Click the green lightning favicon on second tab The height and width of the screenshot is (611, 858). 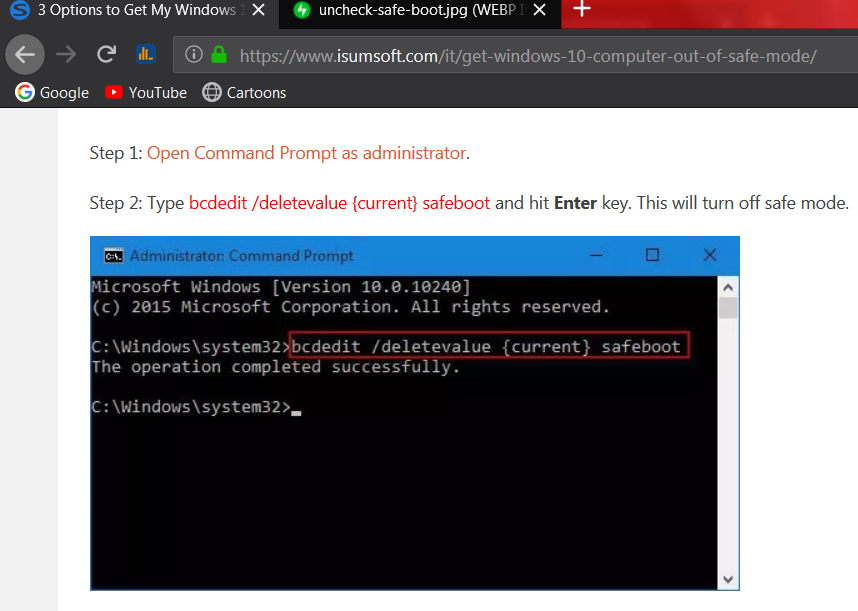point(302,10)
